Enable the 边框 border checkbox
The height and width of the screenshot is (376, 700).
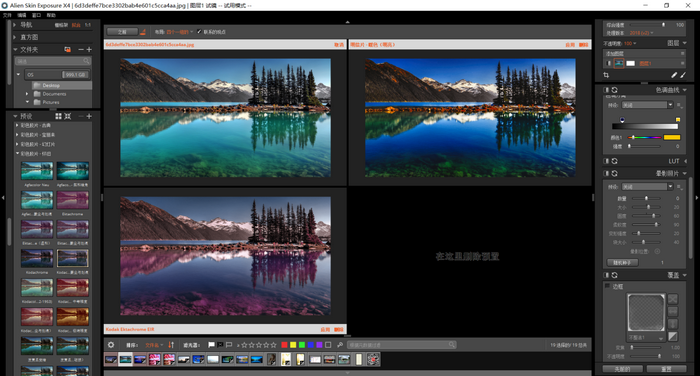coord(607,286)
